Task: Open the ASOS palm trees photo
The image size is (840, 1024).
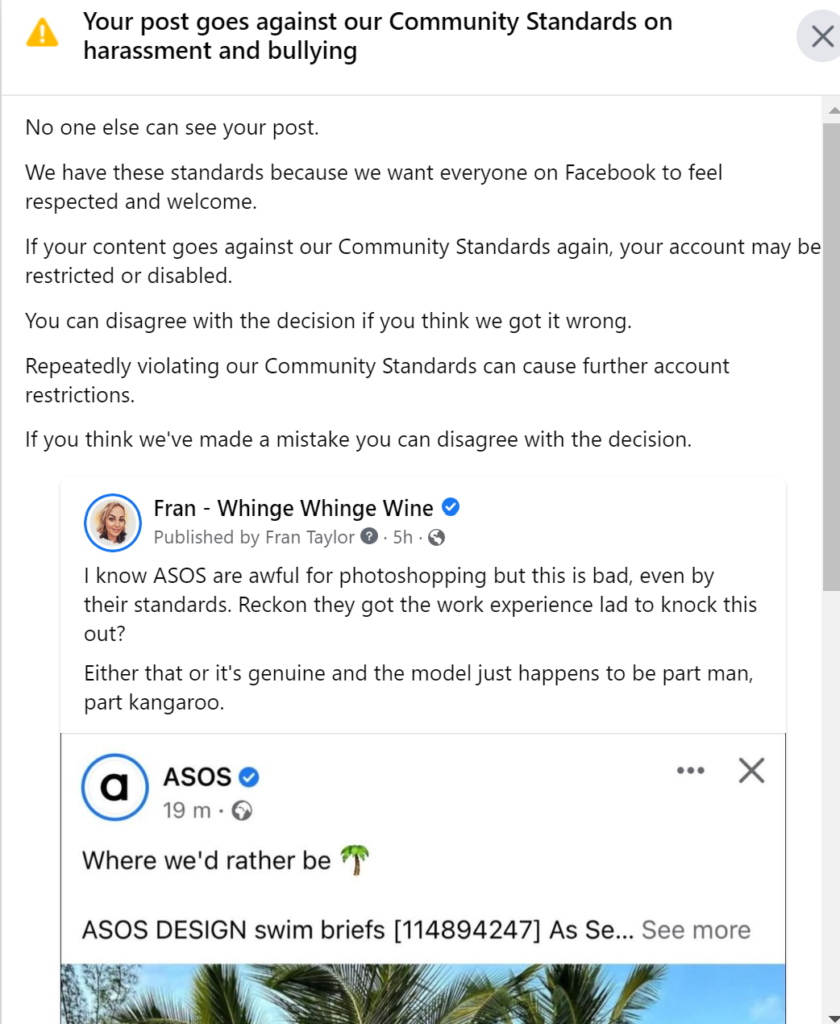Action: [x=423, y=994]
